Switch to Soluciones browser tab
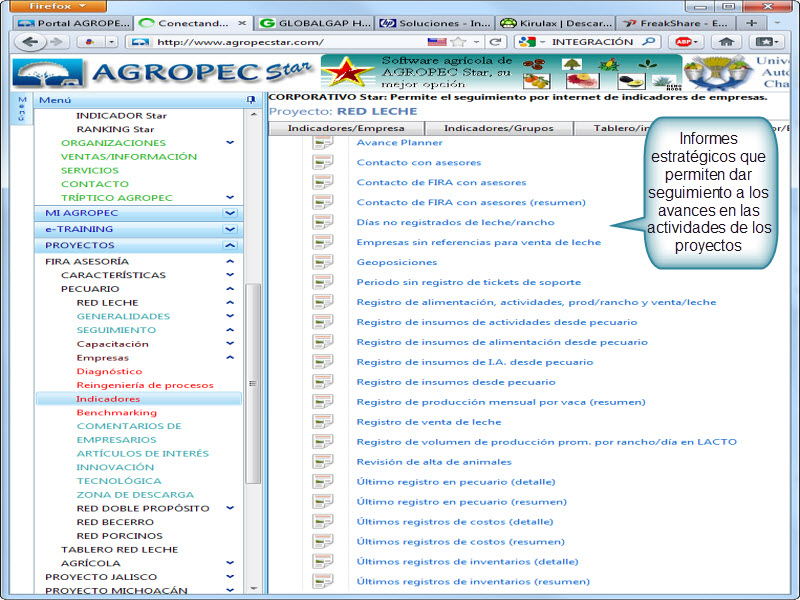The width and height of the screenshot is (800, 600). coord(435,23)
